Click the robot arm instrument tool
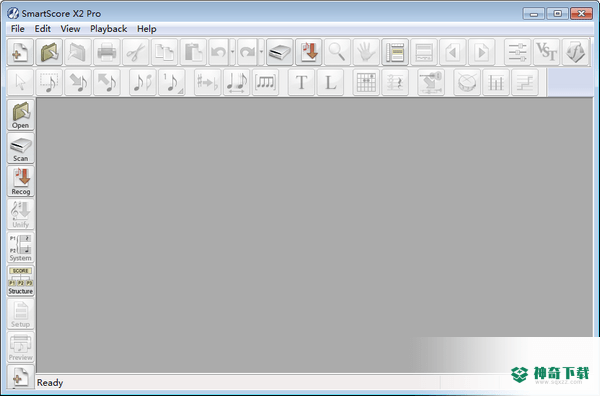The width and height of the screenshot is (600, 396). (x=431, y=82)
